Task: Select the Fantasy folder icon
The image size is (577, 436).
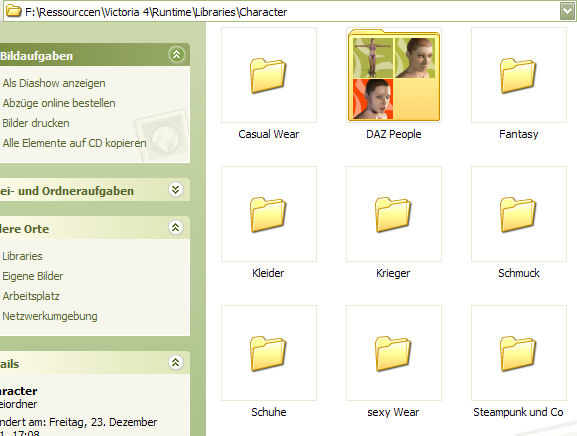Action: (518, 75)
